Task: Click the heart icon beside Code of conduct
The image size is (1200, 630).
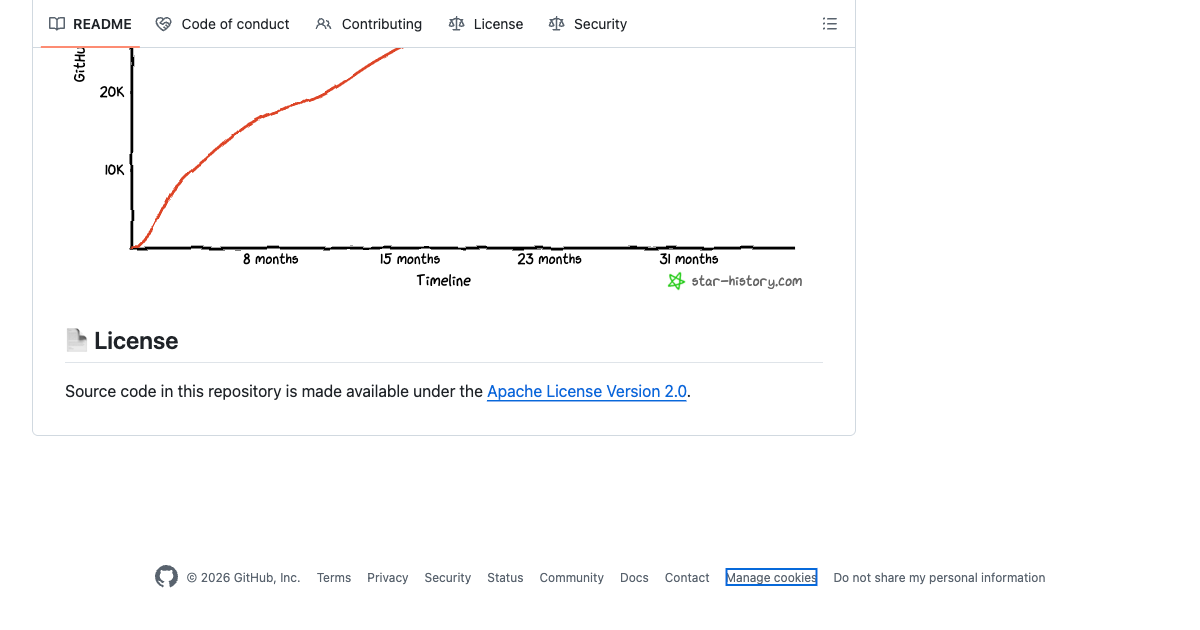Action: (161, 23)
